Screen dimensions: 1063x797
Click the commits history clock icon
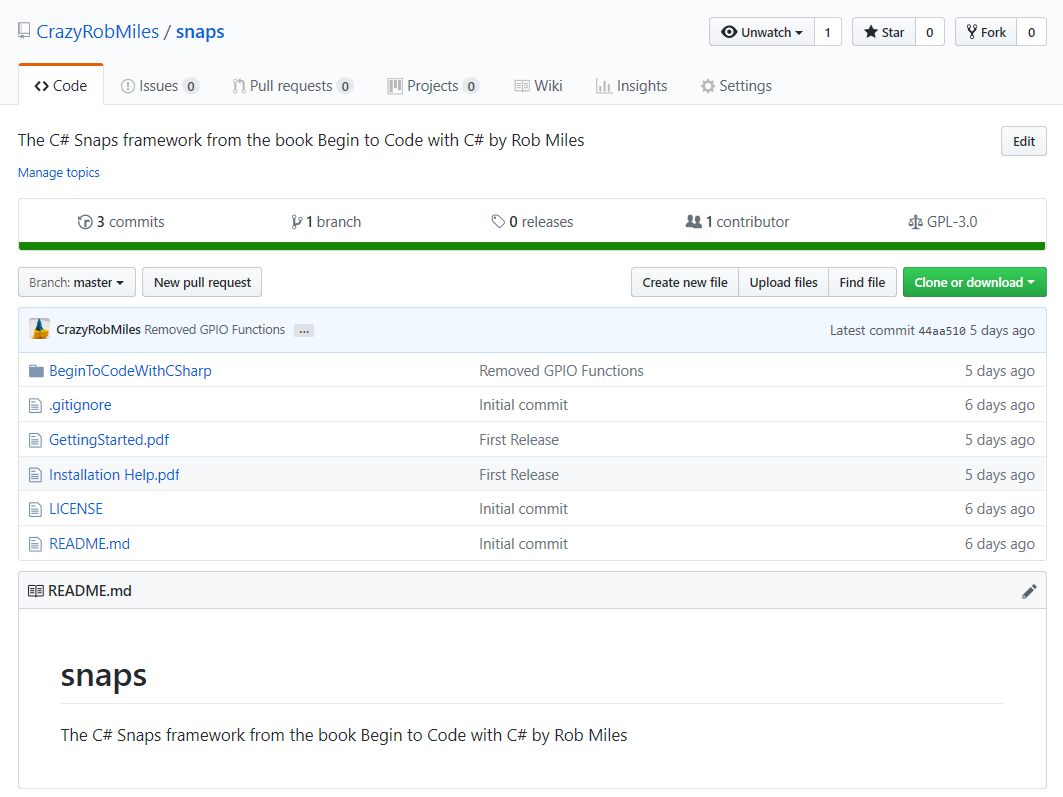point(85,222)
